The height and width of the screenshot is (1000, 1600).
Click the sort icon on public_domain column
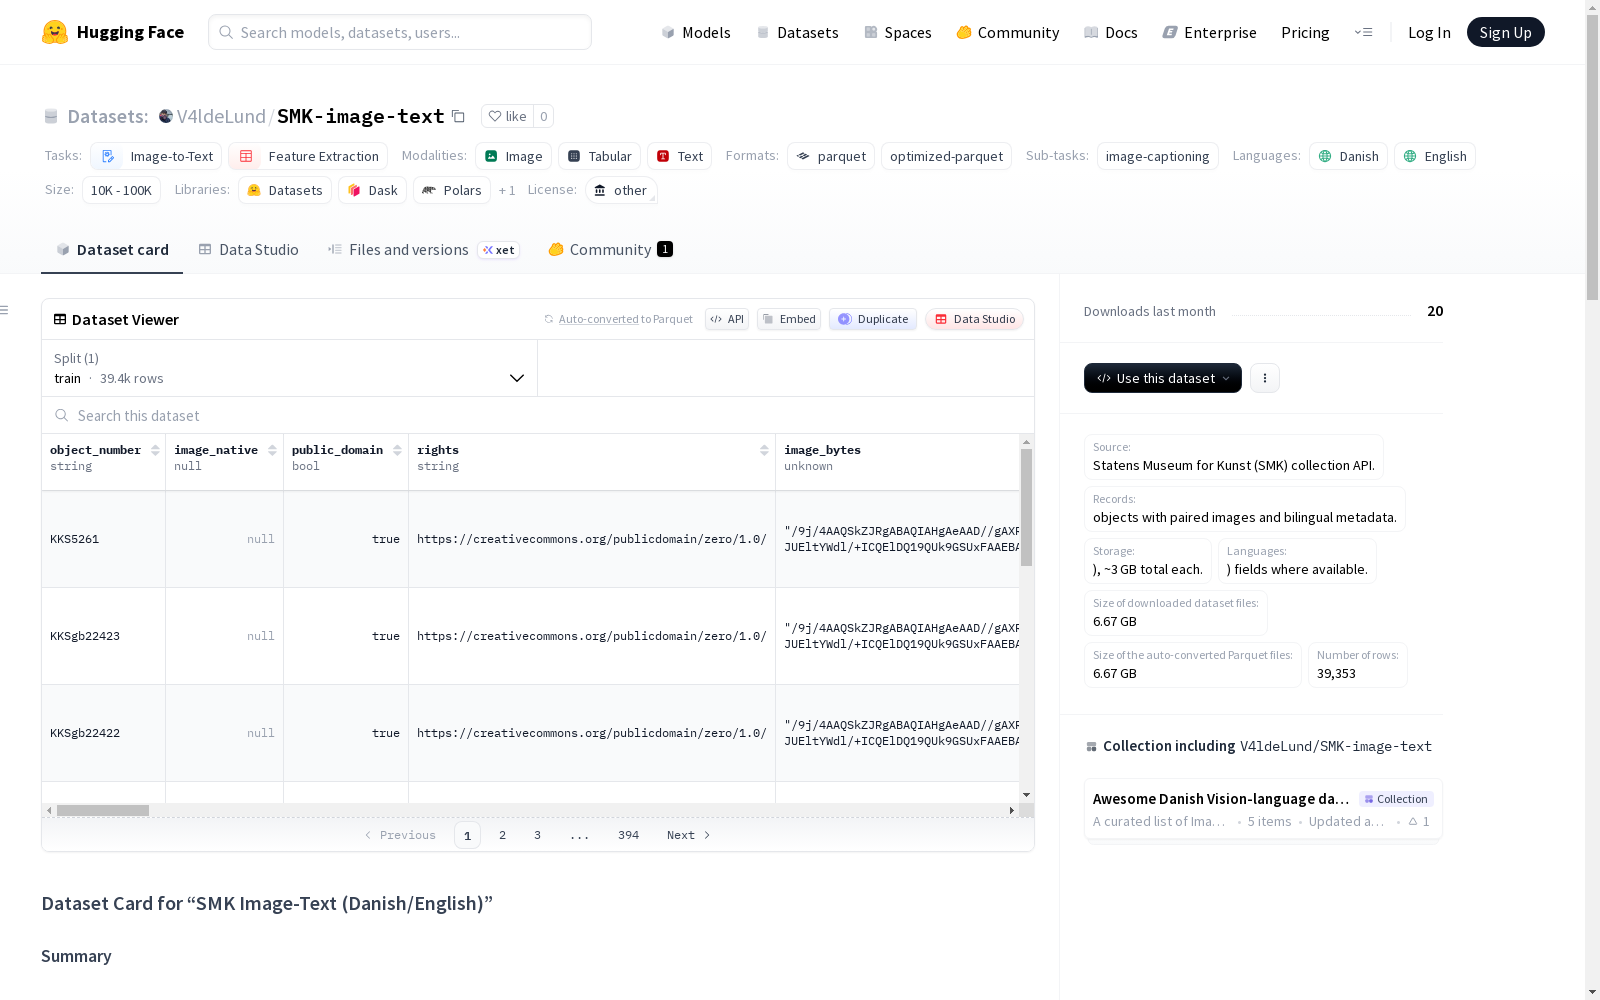(397, 450)
